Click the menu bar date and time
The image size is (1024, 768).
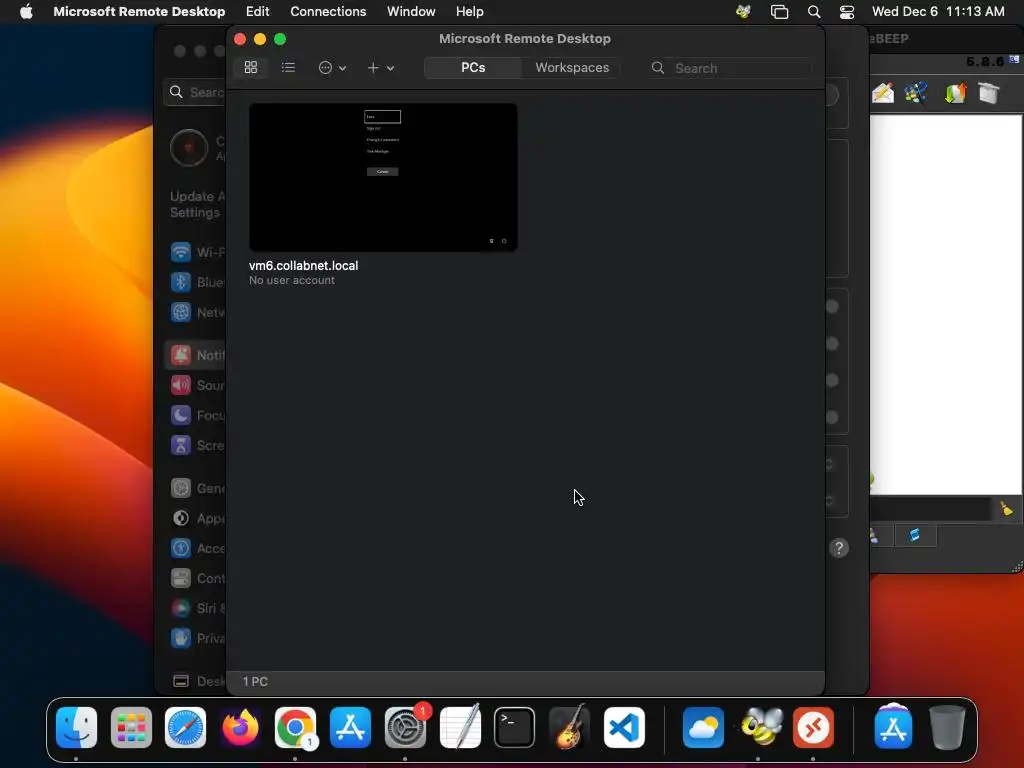pos(938,11)
